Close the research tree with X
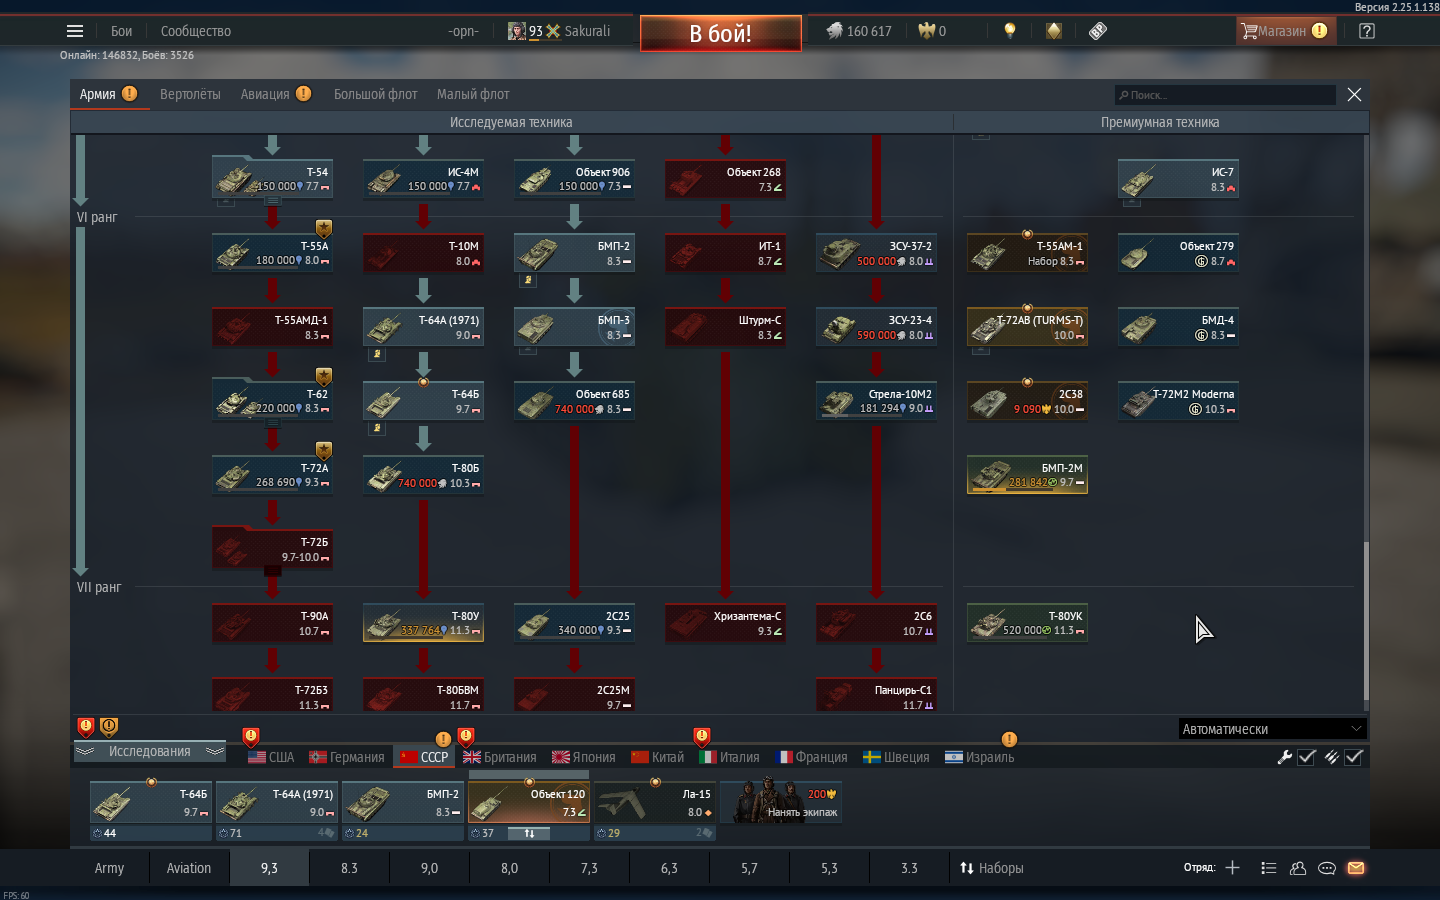 [x=1354, y=94]
